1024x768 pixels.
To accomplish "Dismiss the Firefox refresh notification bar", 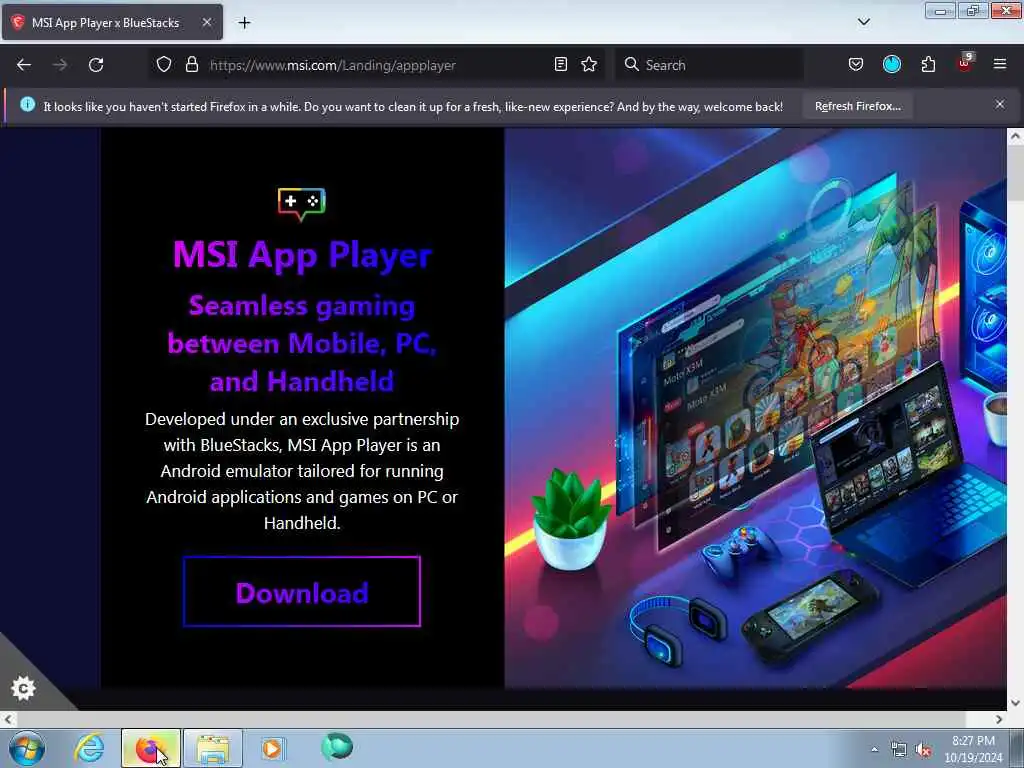I will (1000, 104).
